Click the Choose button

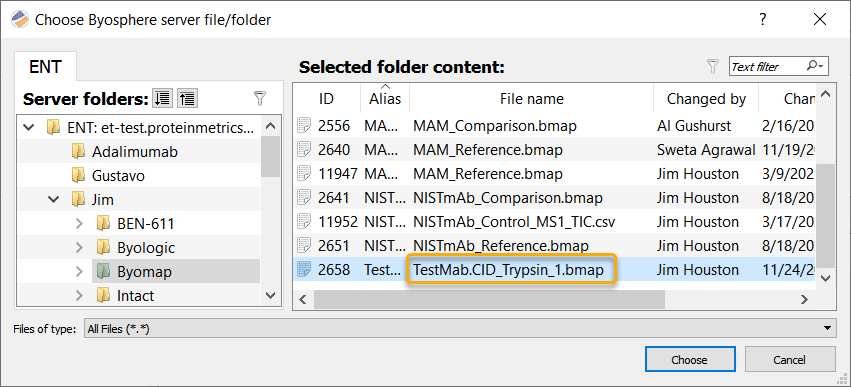tap(690, 359)
